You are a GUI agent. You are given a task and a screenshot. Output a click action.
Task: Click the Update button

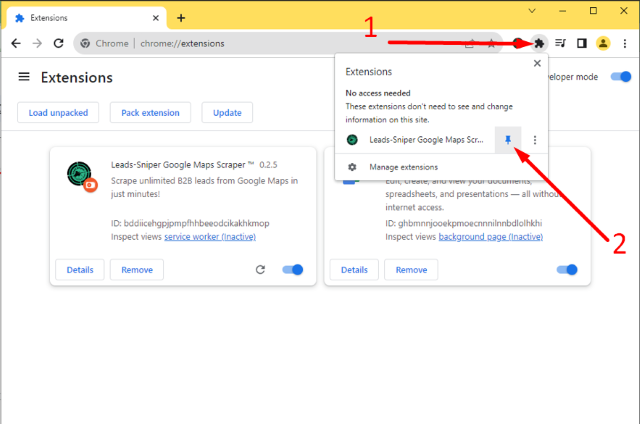227,113
